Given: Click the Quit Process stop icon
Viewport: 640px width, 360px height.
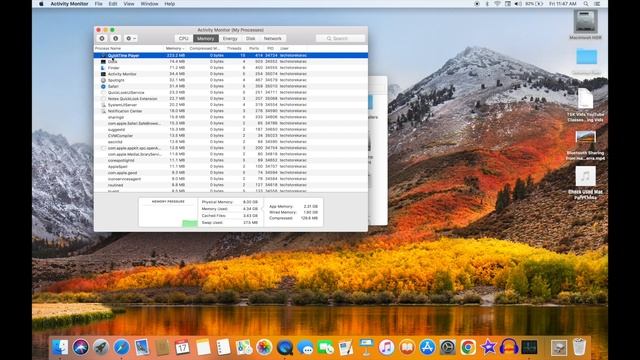Looking at the screenshot, I should [102, 38].
